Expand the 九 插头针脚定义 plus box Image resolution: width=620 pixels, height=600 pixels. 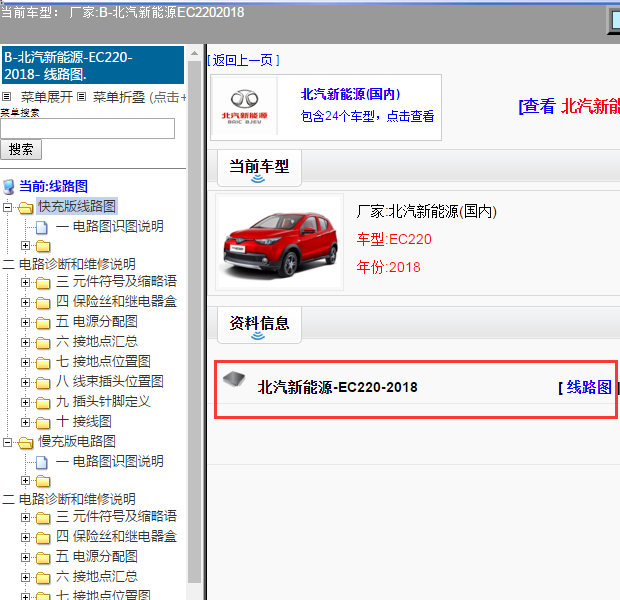(25, 402)
